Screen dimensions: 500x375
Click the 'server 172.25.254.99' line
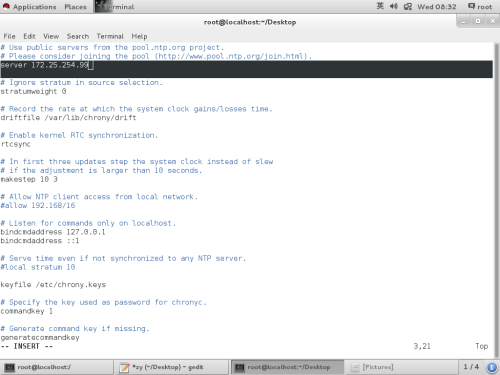[44, 65]
